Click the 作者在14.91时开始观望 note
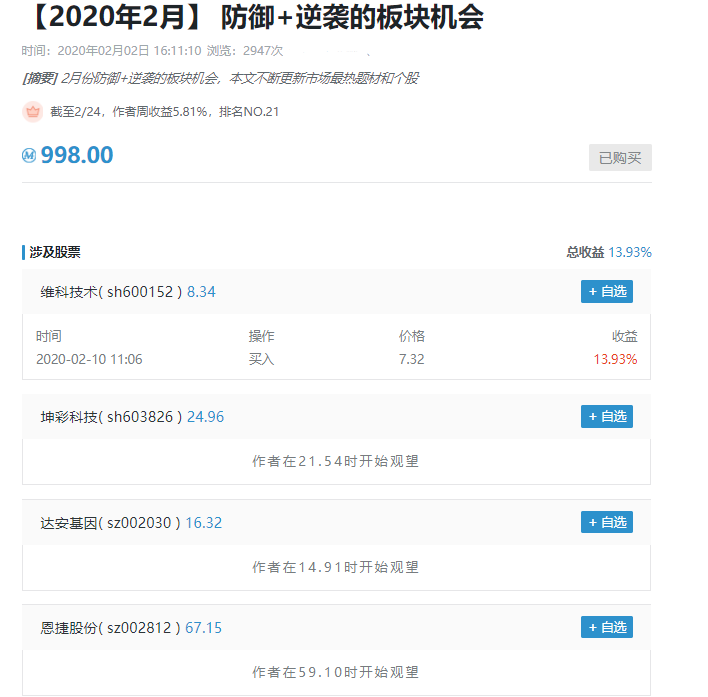Screen dimensions: 708x697 pyautogui.click(x=335, y=567)
